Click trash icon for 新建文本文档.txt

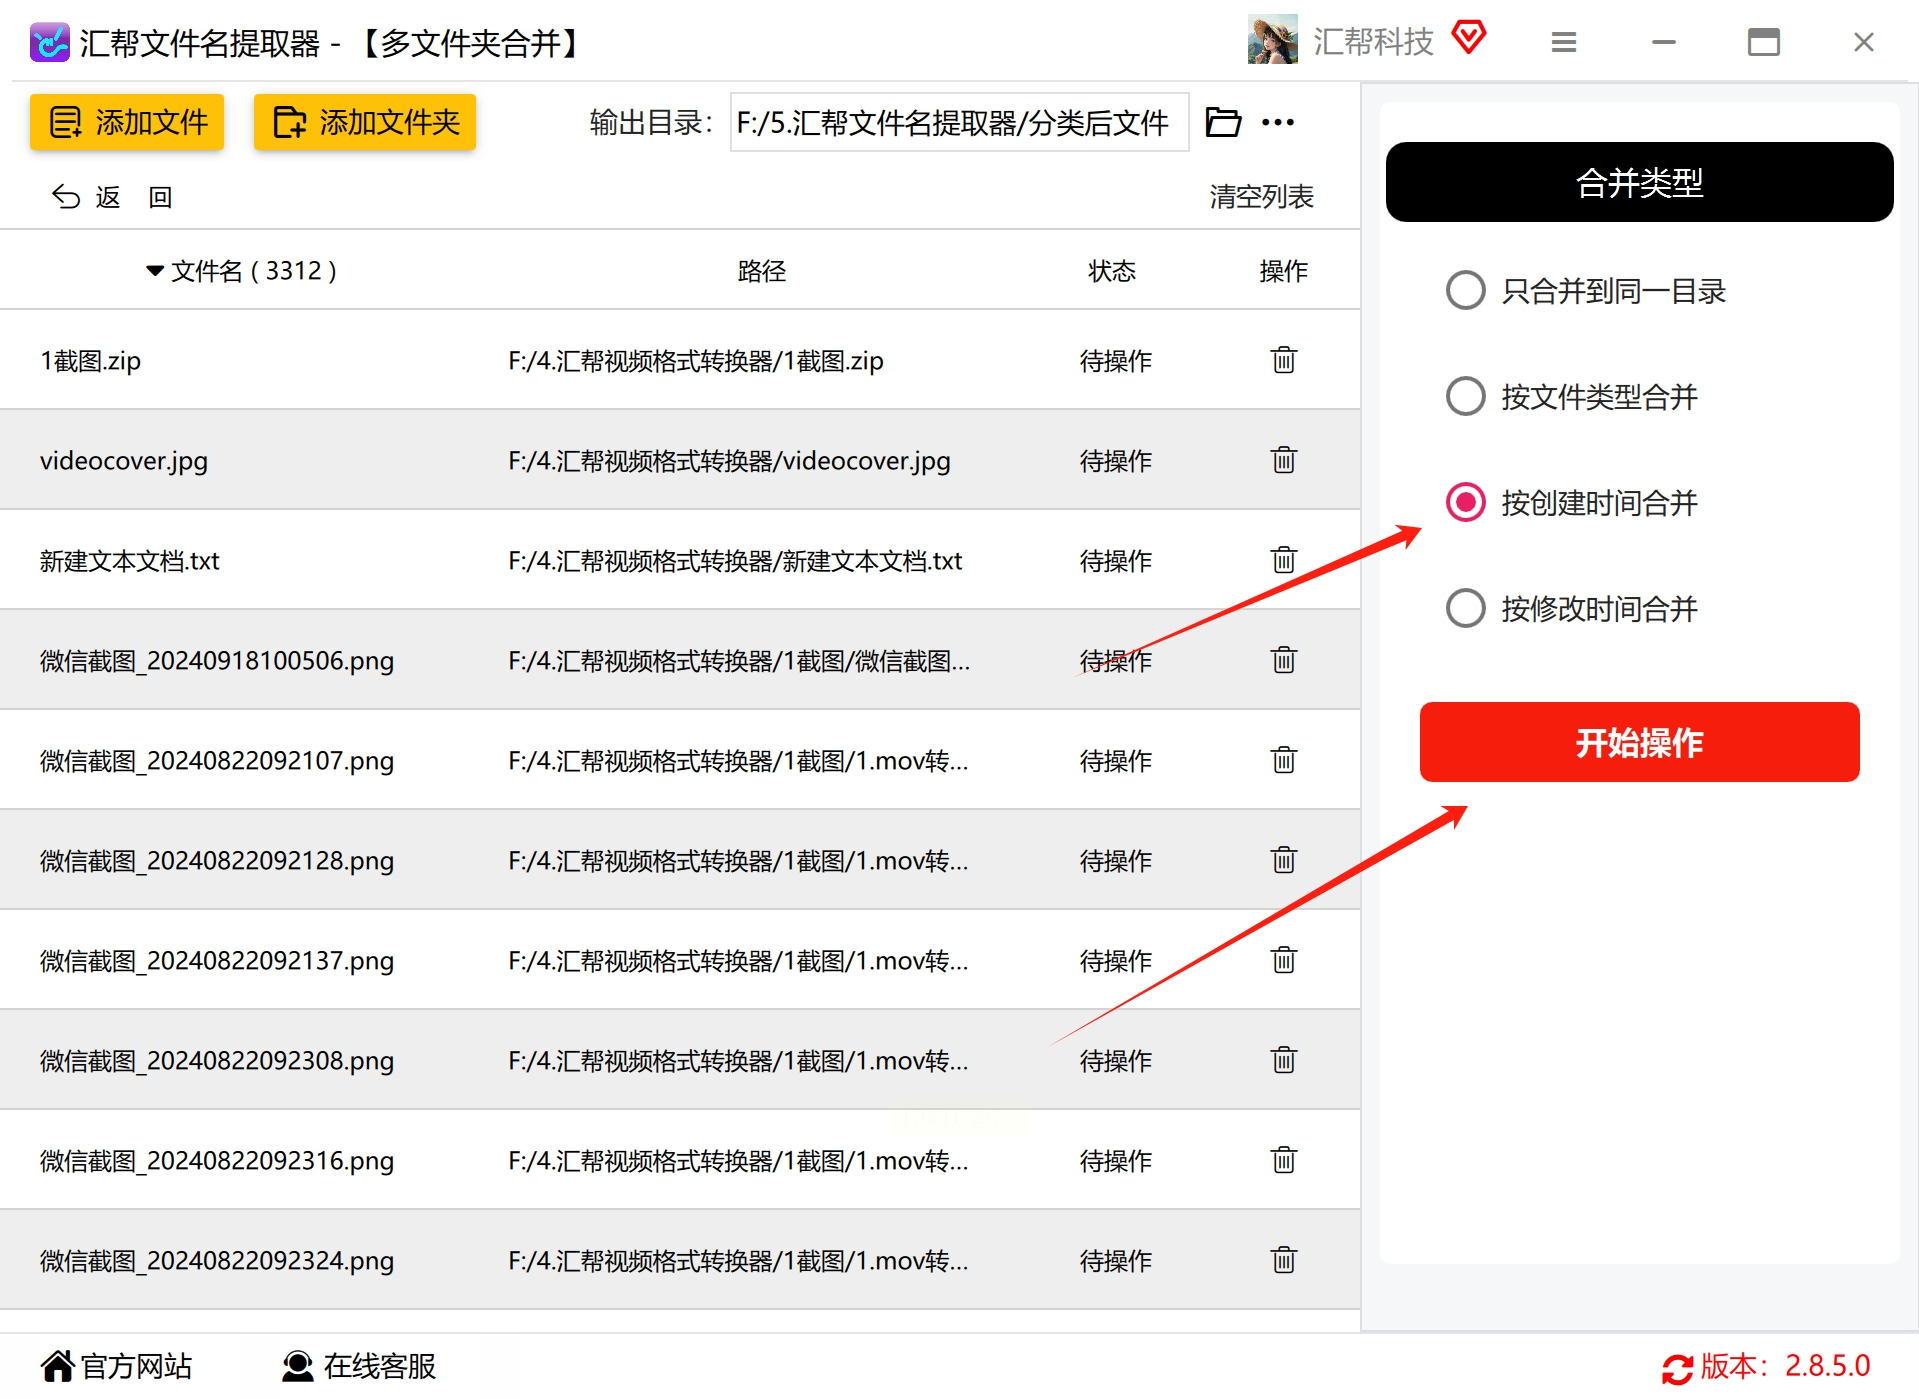click(1284, 559)
